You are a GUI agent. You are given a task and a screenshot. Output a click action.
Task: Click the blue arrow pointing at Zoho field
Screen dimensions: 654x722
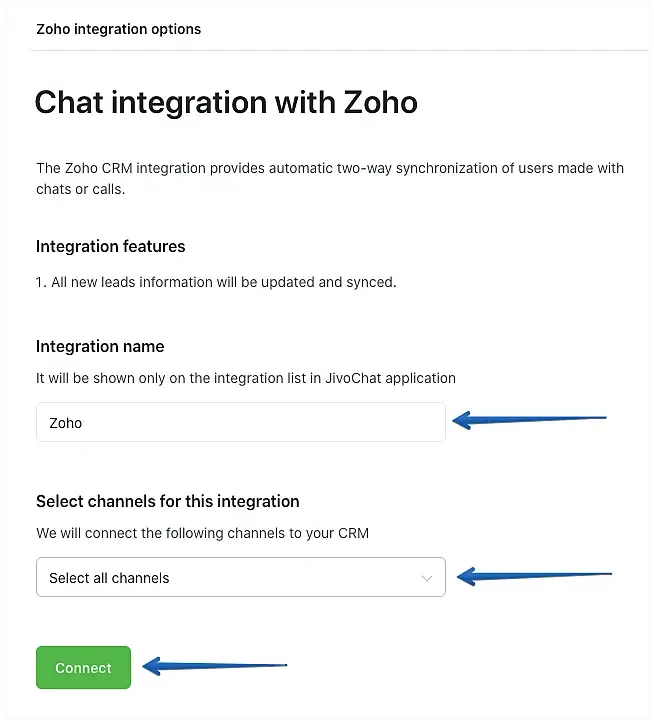coord(529,419)
